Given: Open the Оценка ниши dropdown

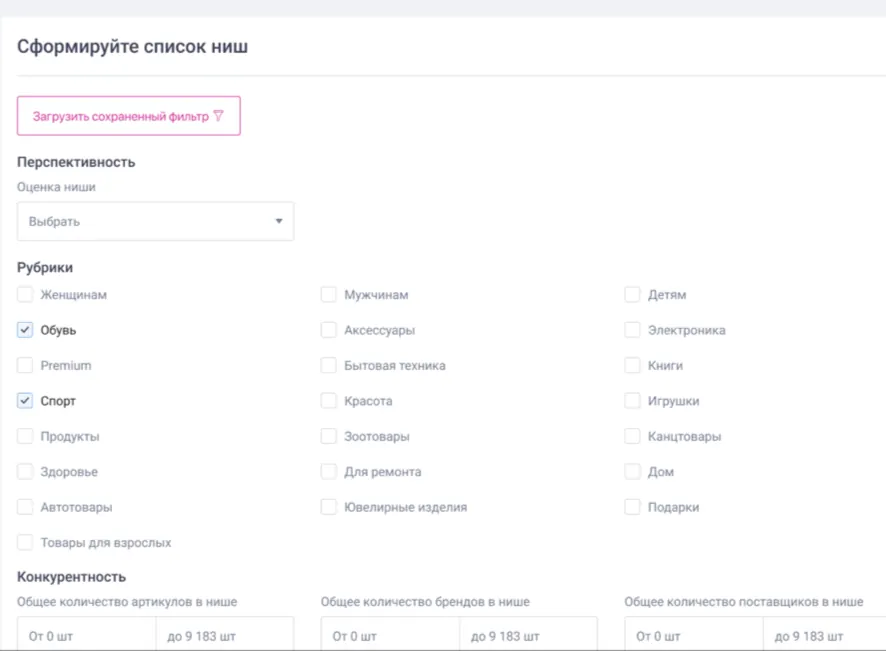Looking at the screenshot, I should pos(155,222).
